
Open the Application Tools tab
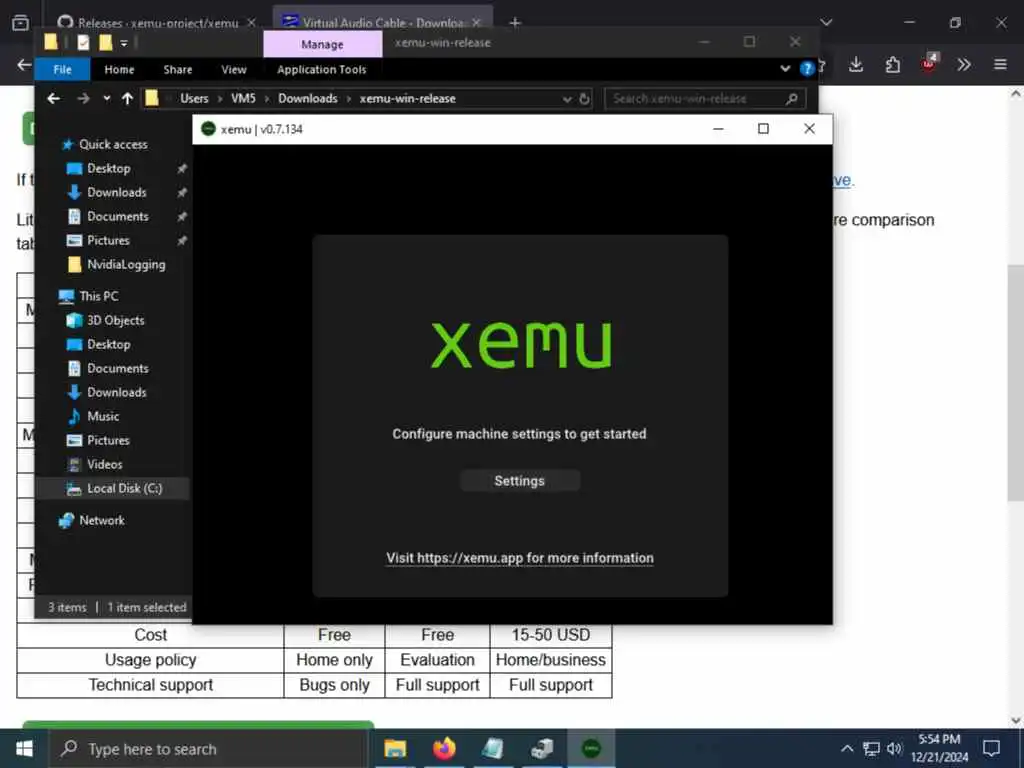(x=321, y=69)
